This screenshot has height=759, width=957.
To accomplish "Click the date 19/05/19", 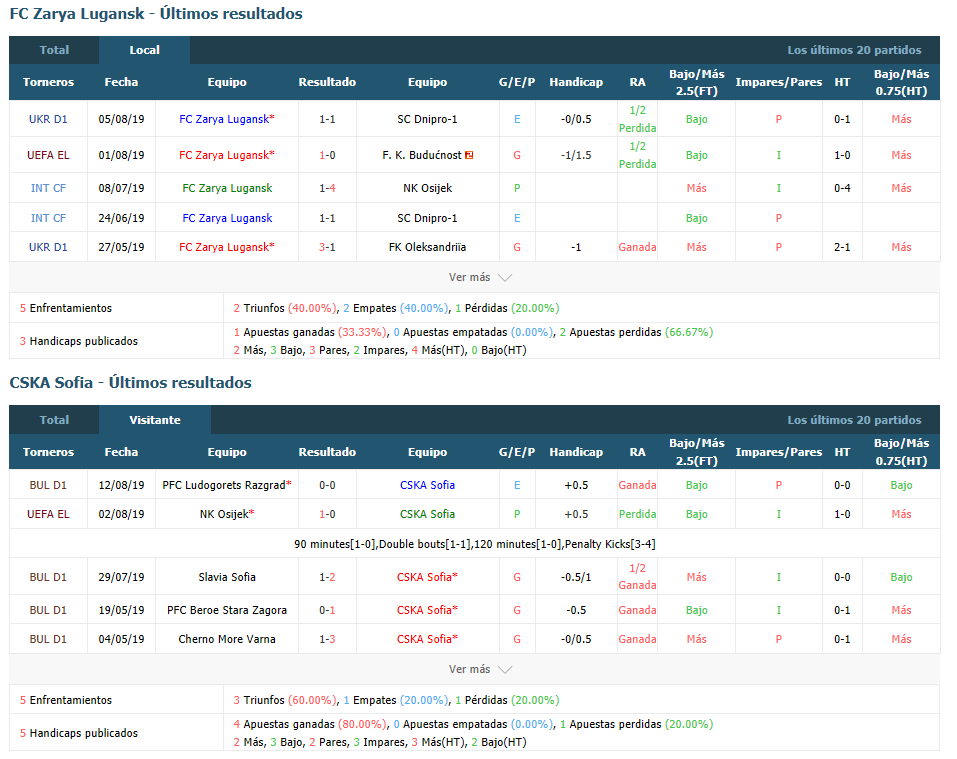I will pos(121,610).
